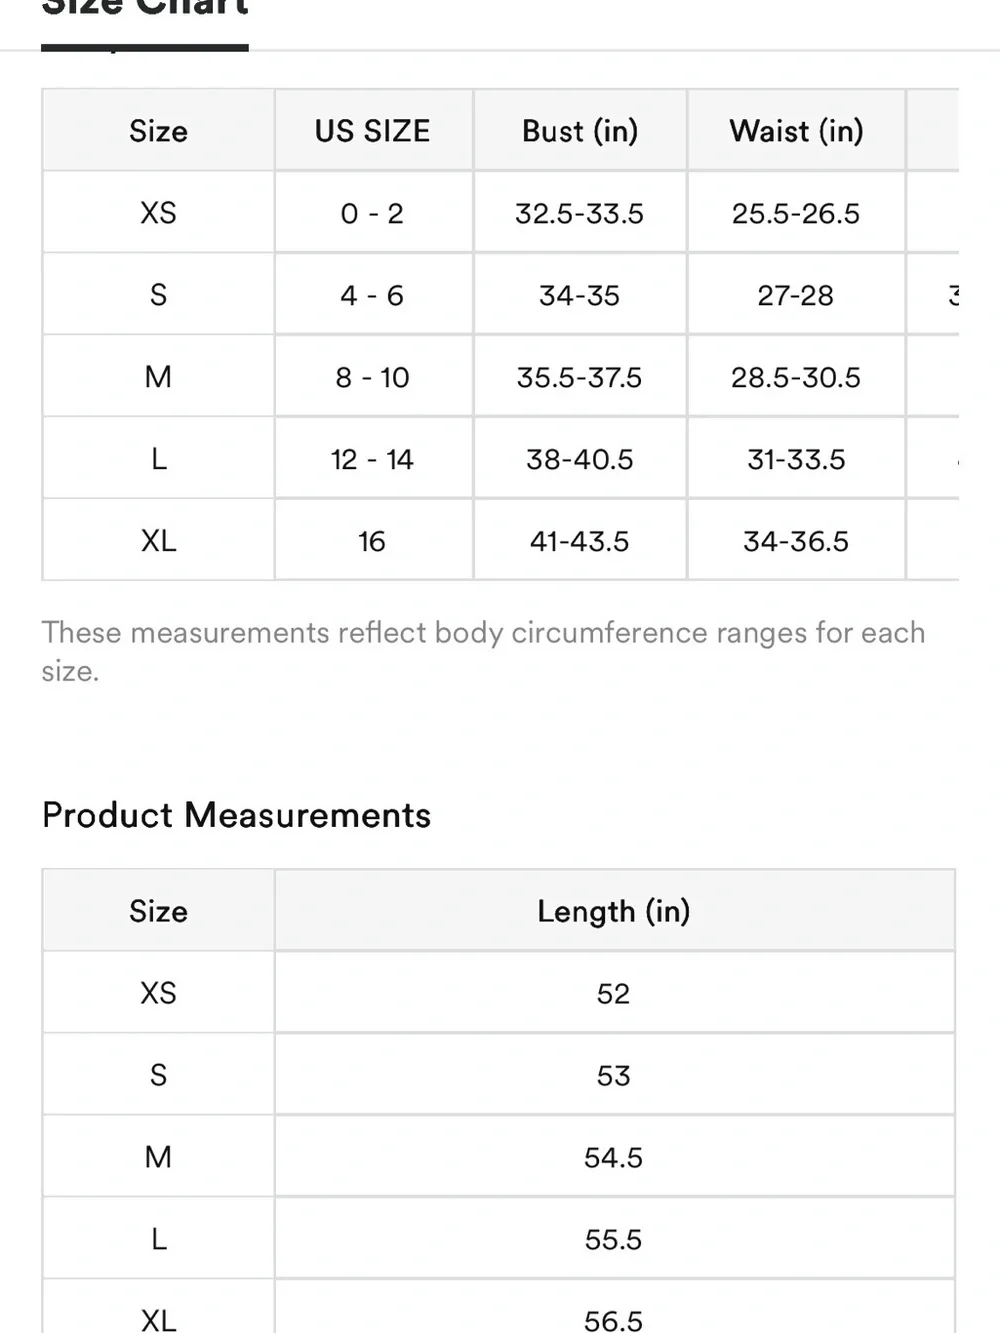1000x1333 pixels.
Task: Click the 35.5-37.5 bust measurement cell
Action: pos(580,376)
